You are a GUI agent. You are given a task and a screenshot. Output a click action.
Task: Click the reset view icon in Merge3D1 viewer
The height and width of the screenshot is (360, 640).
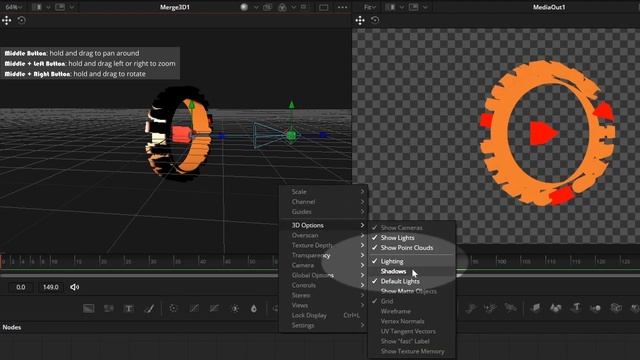pyautogui.click(x=22, y=20)
